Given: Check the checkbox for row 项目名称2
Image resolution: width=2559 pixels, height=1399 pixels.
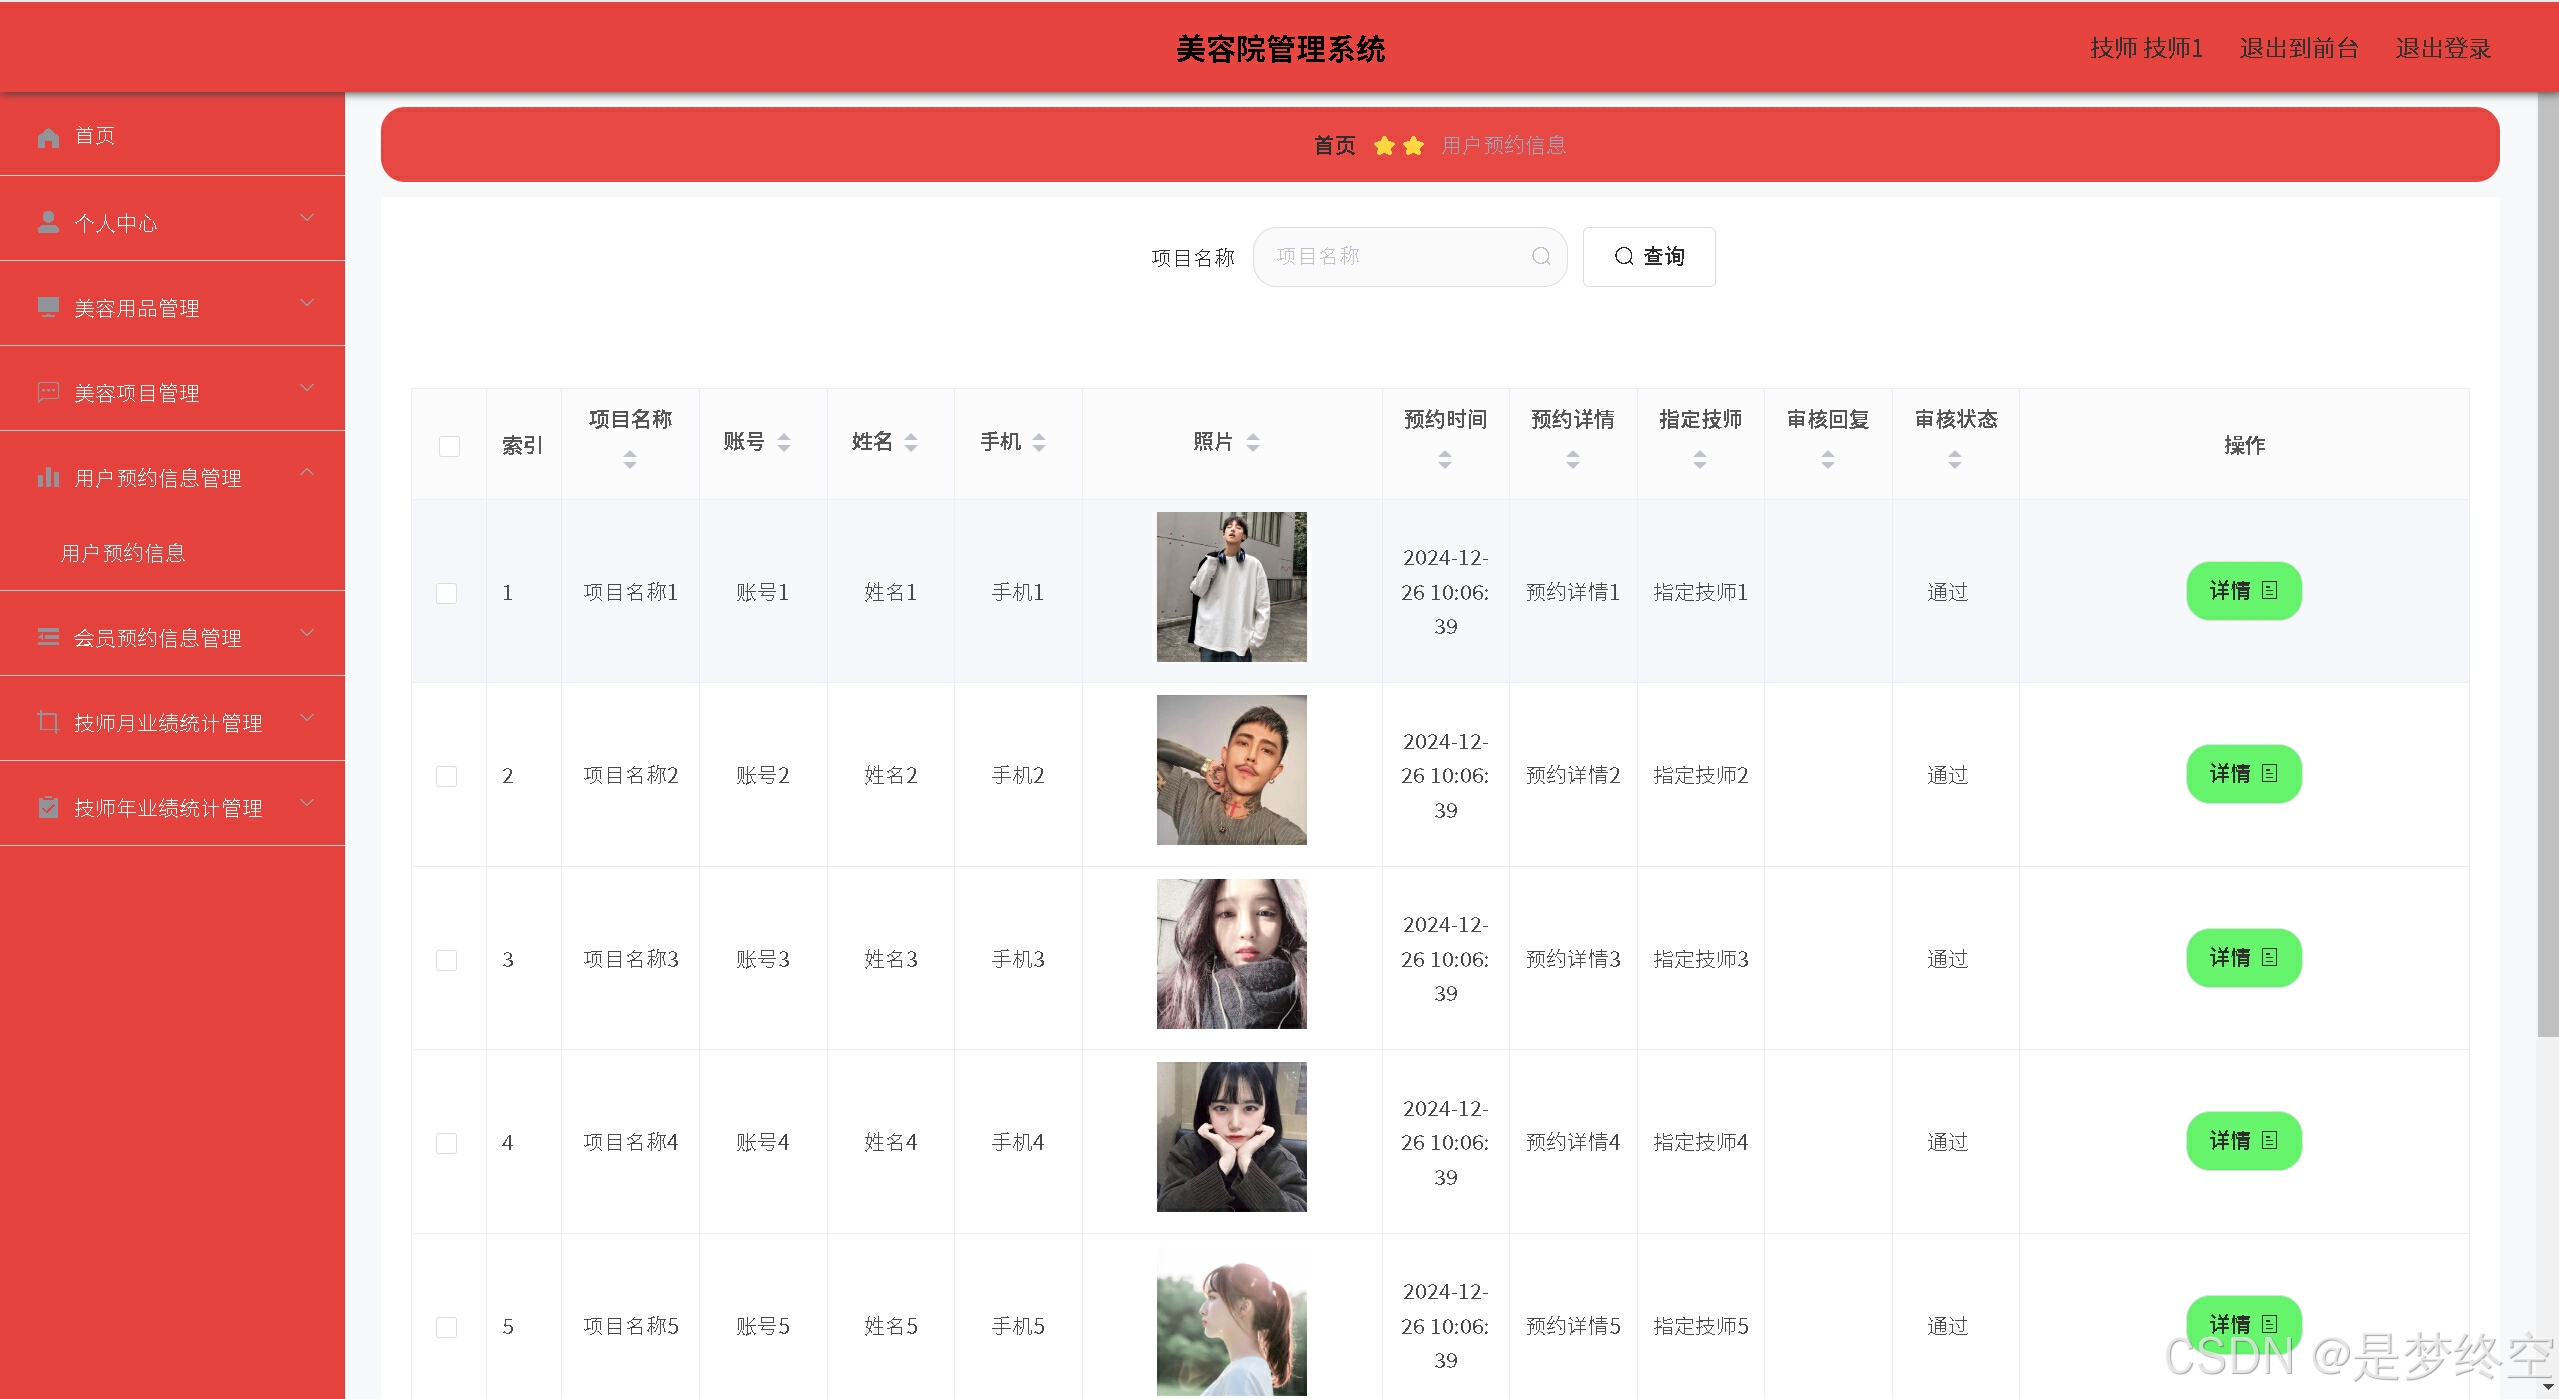Looking at the screenshot, I should pos(447,776).
